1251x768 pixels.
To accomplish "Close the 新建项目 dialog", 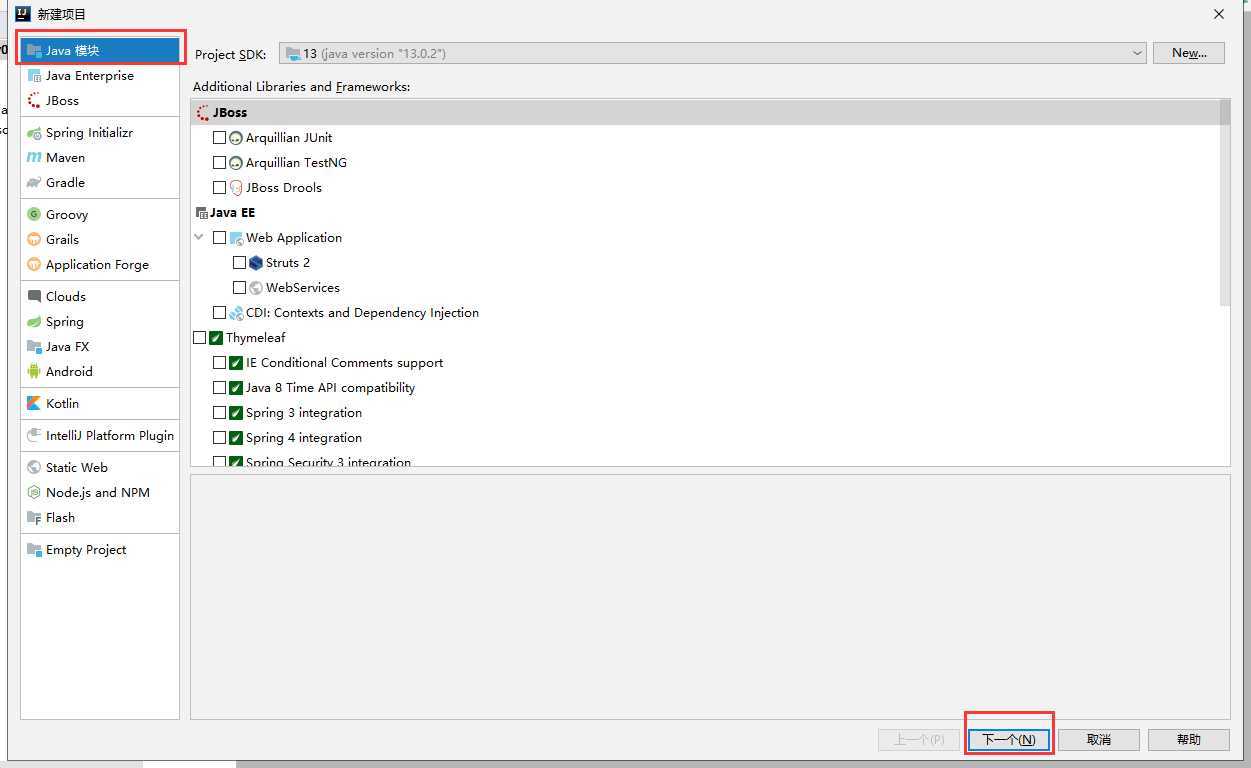I will 1219,14.
